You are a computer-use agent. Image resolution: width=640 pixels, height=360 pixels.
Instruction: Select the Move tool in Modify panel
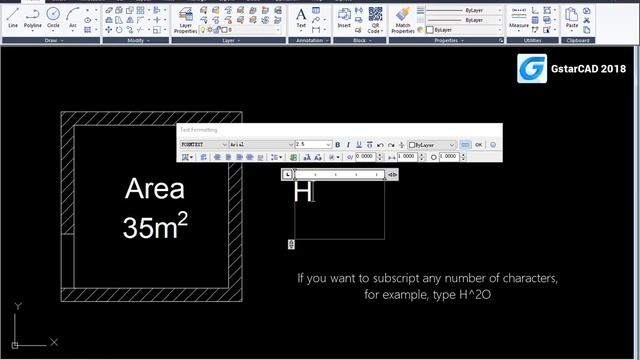click(x=109, y=29)
